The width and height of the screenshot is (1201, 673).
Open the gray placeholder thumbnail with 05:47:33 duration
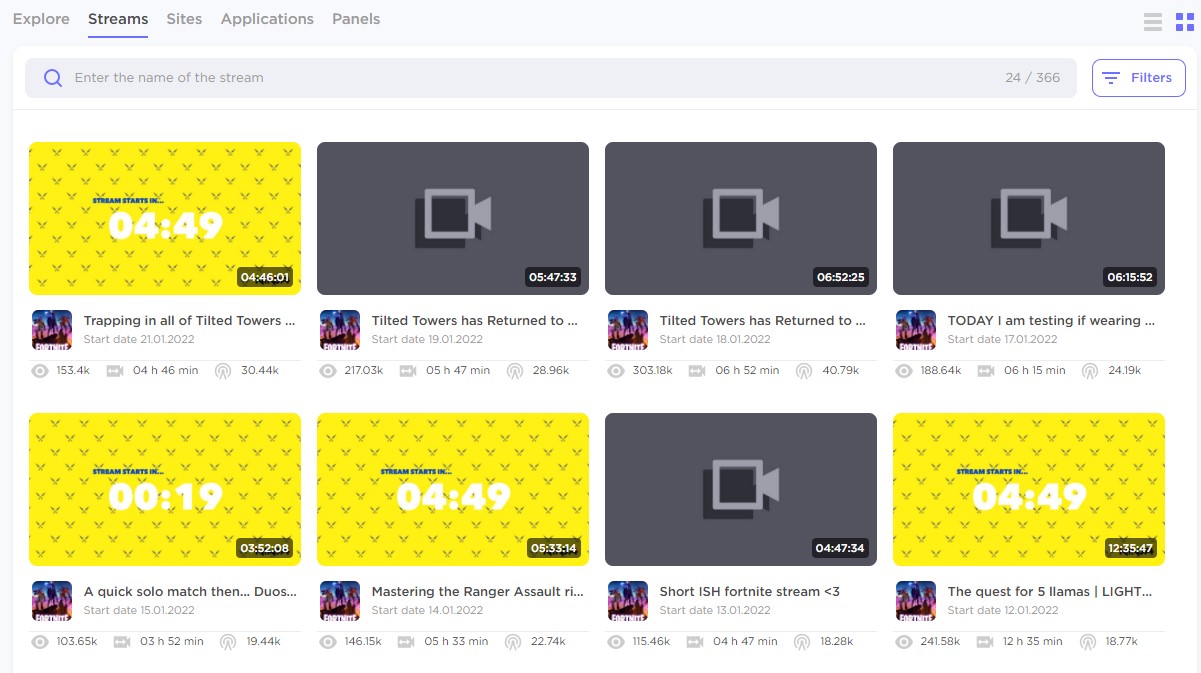tap(453, 218)
